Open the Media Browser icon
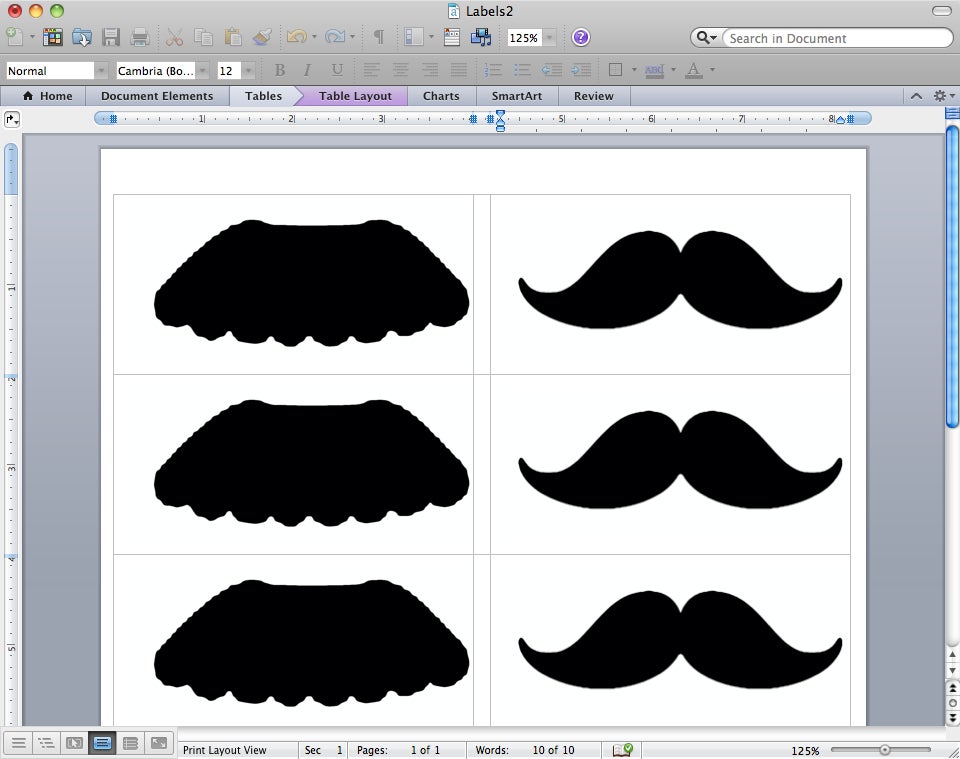 pos(480,37)
